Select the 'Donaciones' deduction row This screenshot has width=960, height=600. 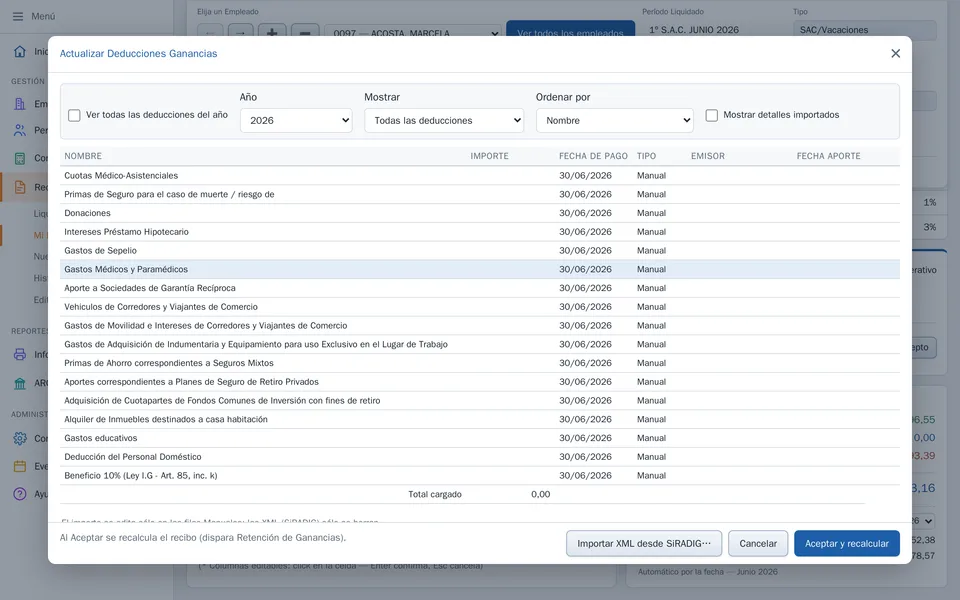click(x=480, y=213)
